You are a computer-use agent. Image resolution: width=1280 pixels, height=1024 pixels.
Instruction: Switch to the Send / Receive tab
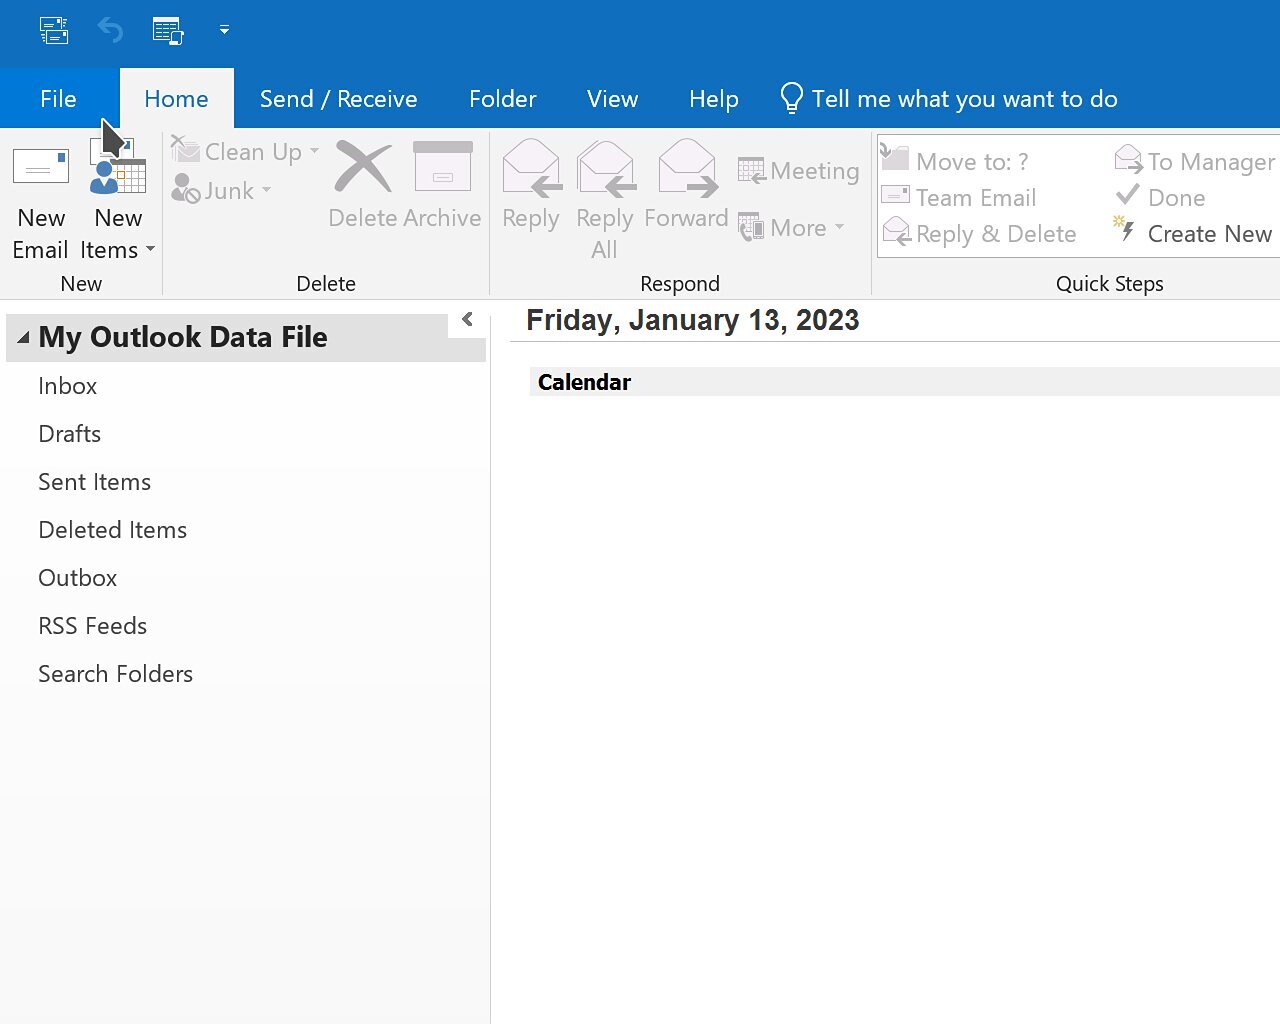click(338, 98)
